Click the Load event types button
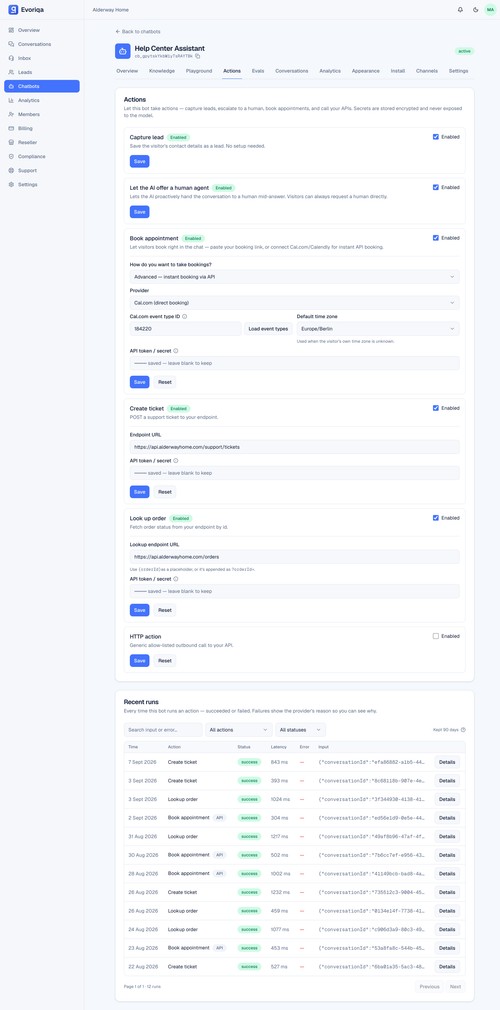500x1010 pixels. coord(269,329)
